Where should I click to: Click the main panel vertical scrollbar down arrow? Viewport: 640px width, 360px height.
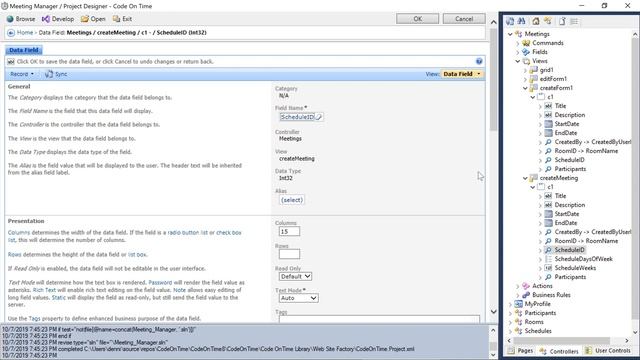[493, 312]
